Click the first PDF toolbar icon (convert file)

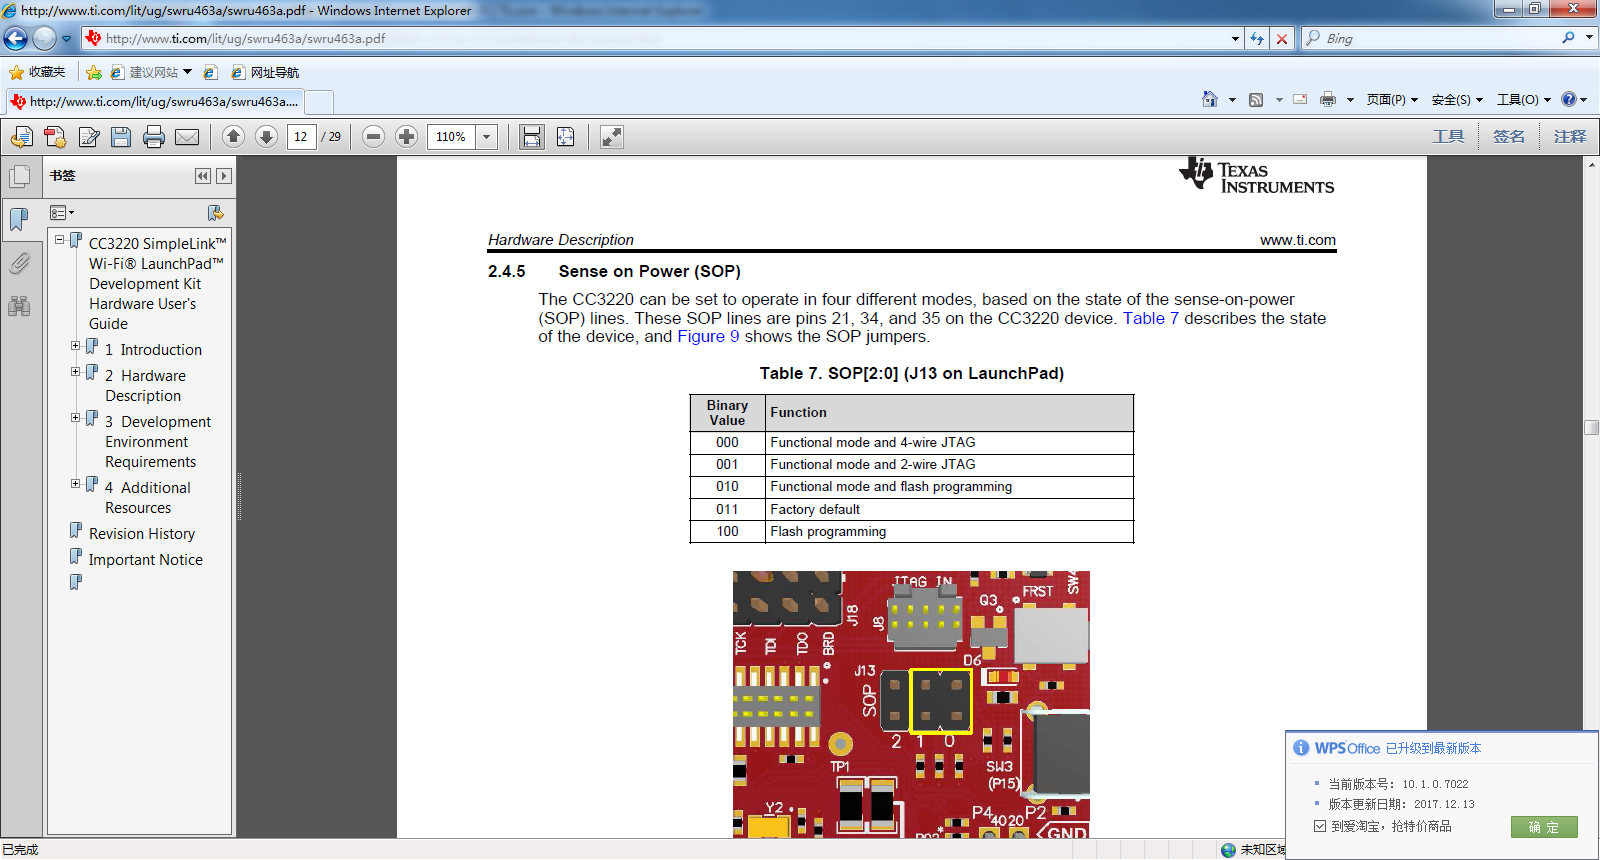point(22,137)
